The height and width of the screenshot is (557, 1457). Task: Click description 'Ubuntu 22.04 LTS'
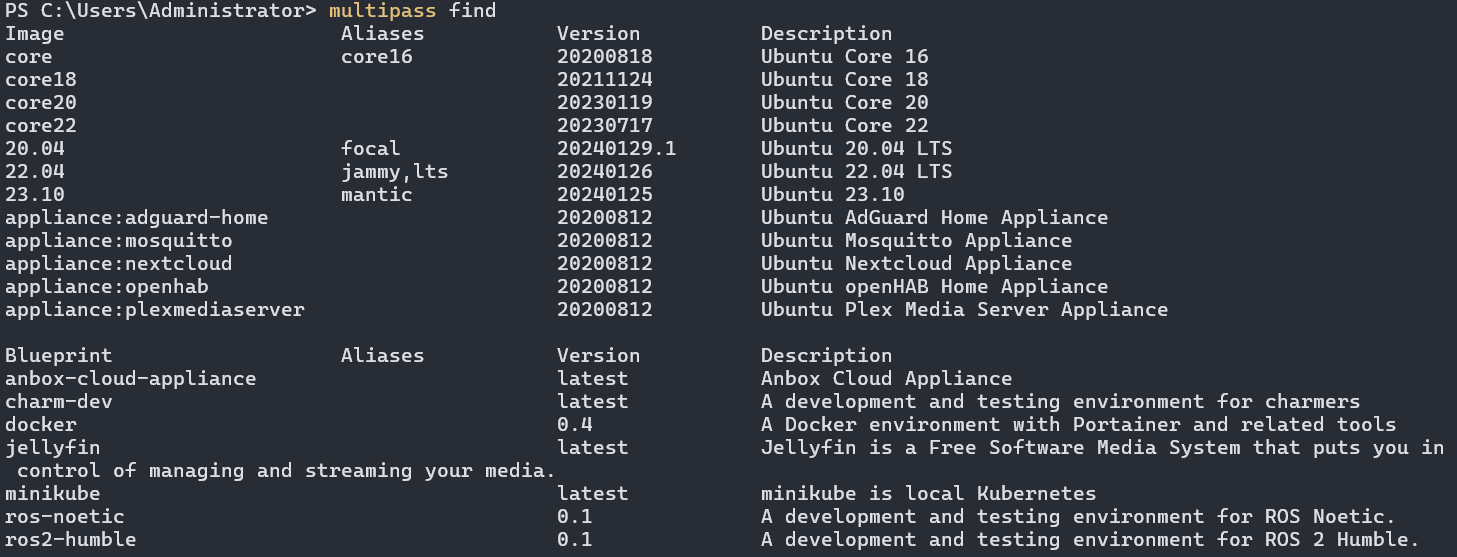pos(857,171)
